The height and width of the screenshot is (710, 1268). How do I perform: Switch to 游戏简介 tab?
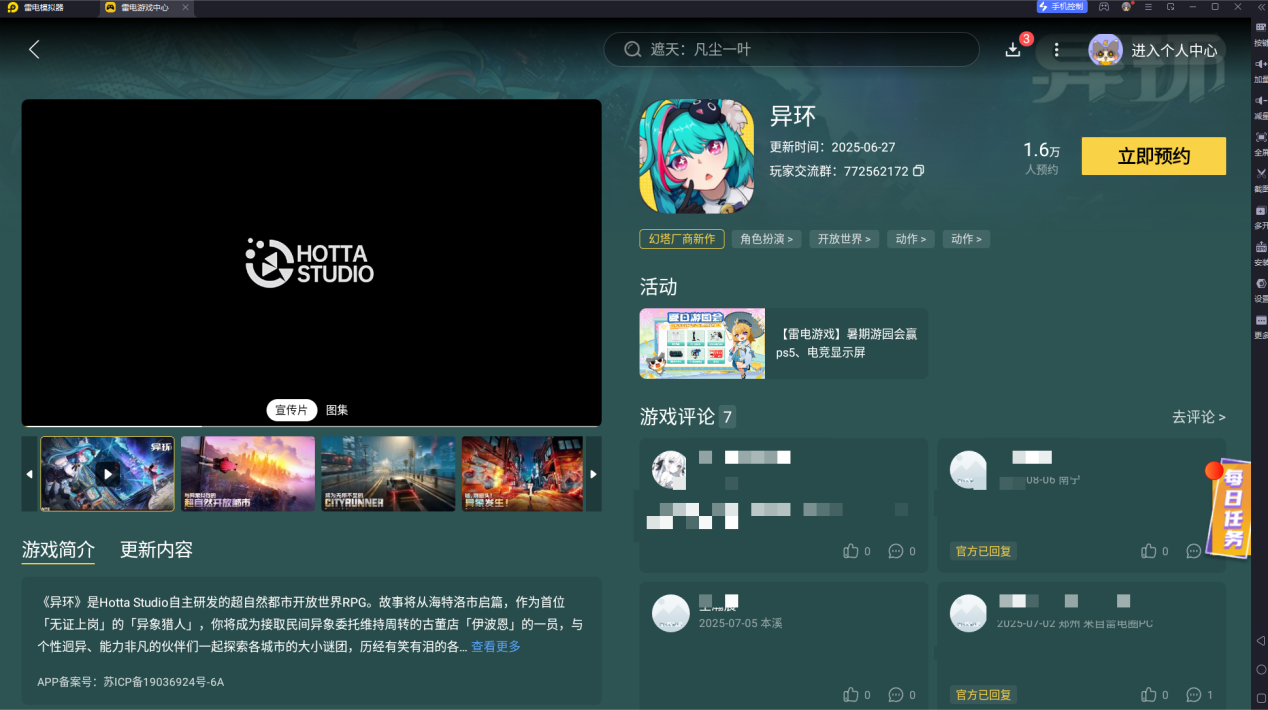(x=58, y=549)
